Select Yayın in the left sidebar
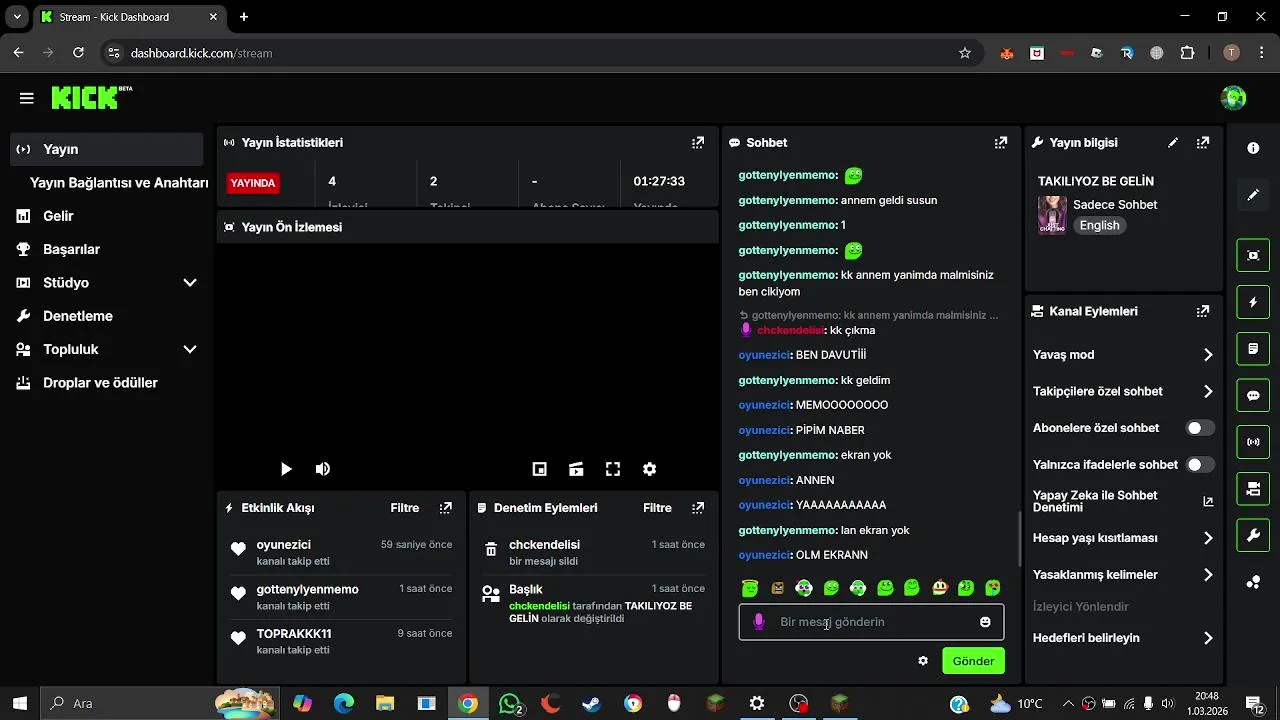This screenshot has width=1280, height=720. click(x=106, y=149)
